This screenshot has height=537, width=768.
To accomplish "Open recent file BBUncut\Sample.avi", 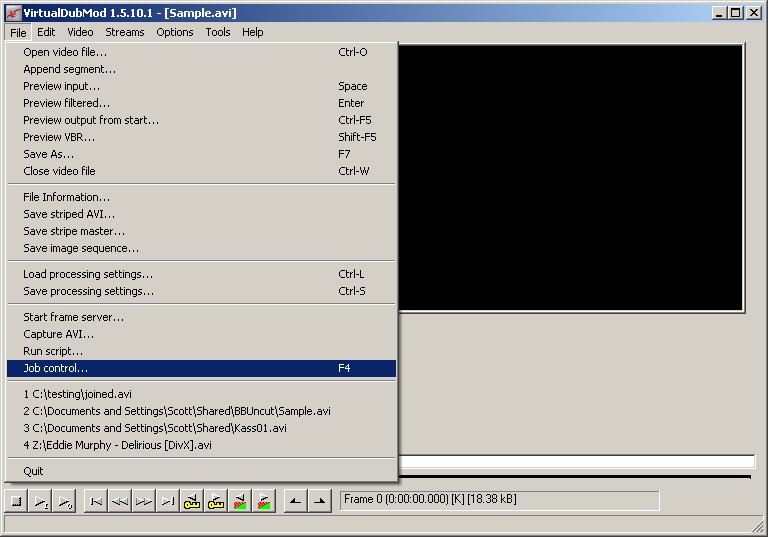I will coord(201,411).
